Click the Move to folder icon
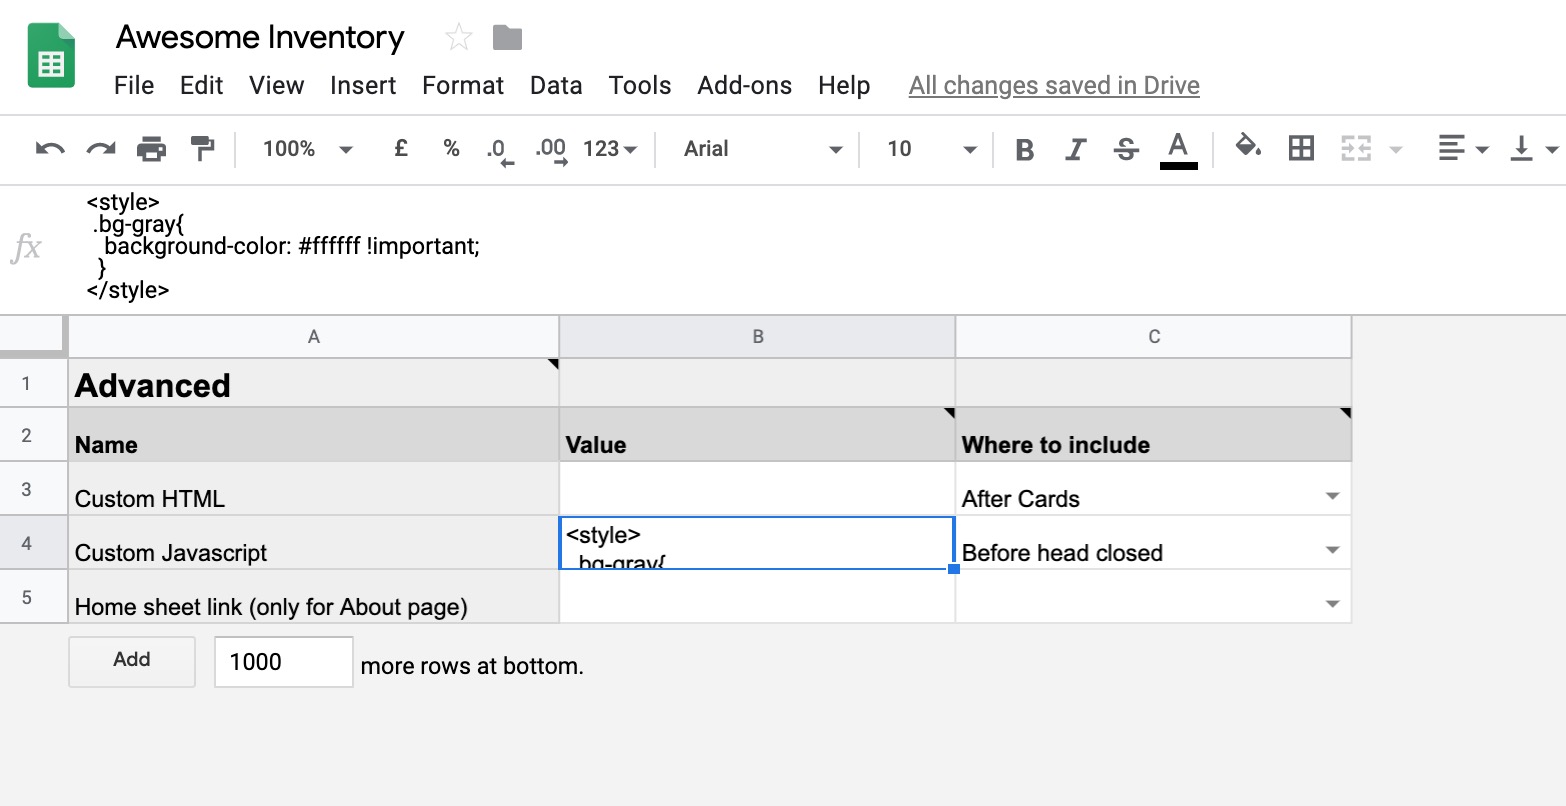The height and width of the screenshot is (806, 1566). coord(508,38)
